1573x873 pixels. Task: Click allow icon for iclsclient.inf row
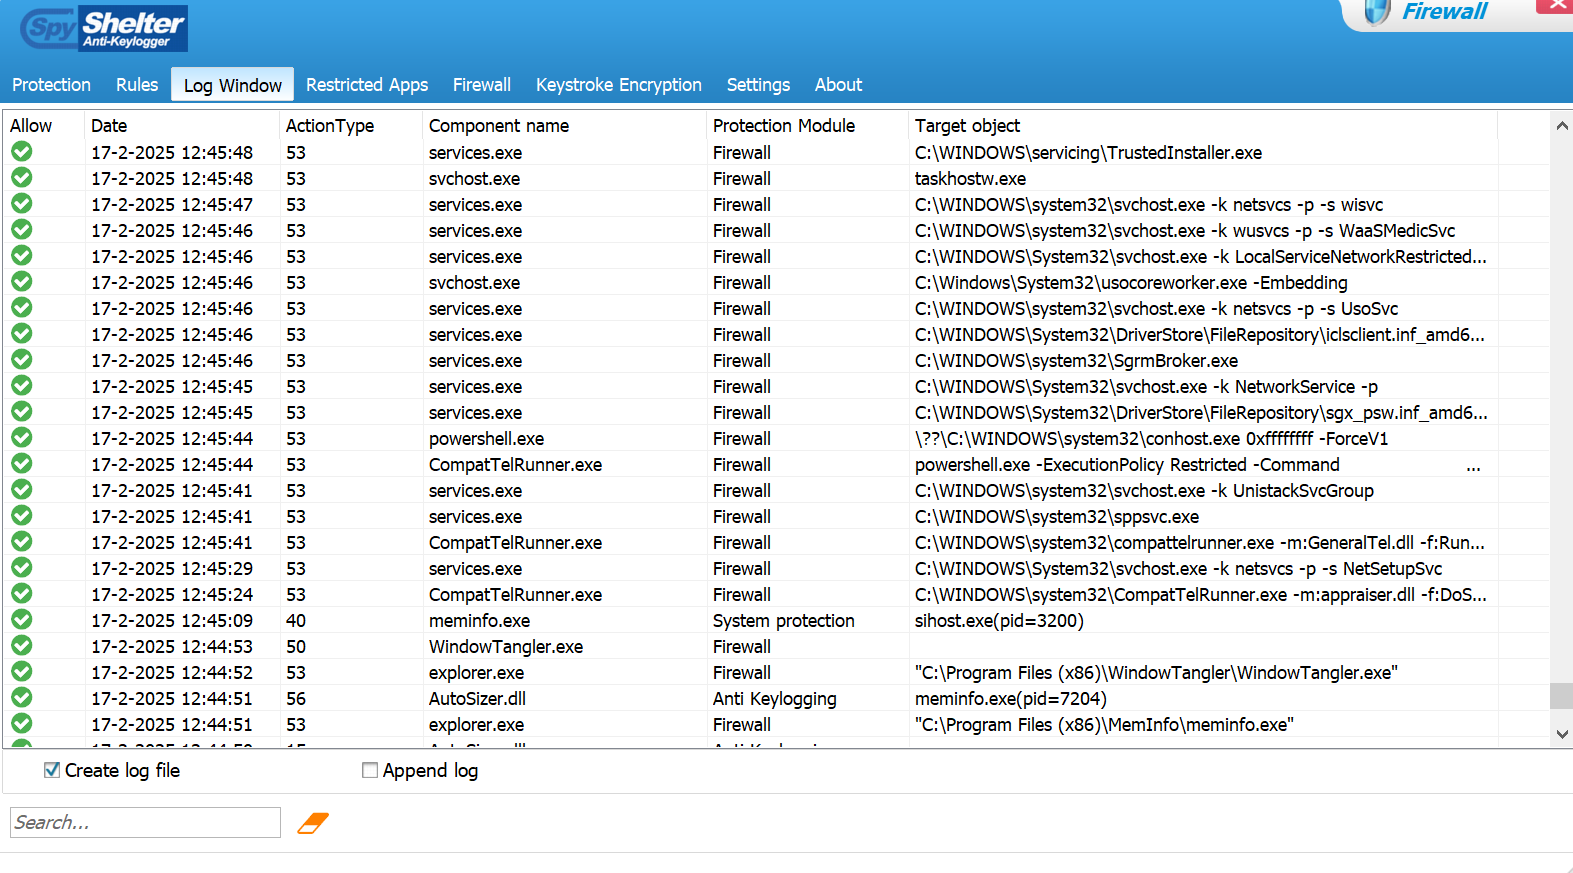tap(22, 334)
